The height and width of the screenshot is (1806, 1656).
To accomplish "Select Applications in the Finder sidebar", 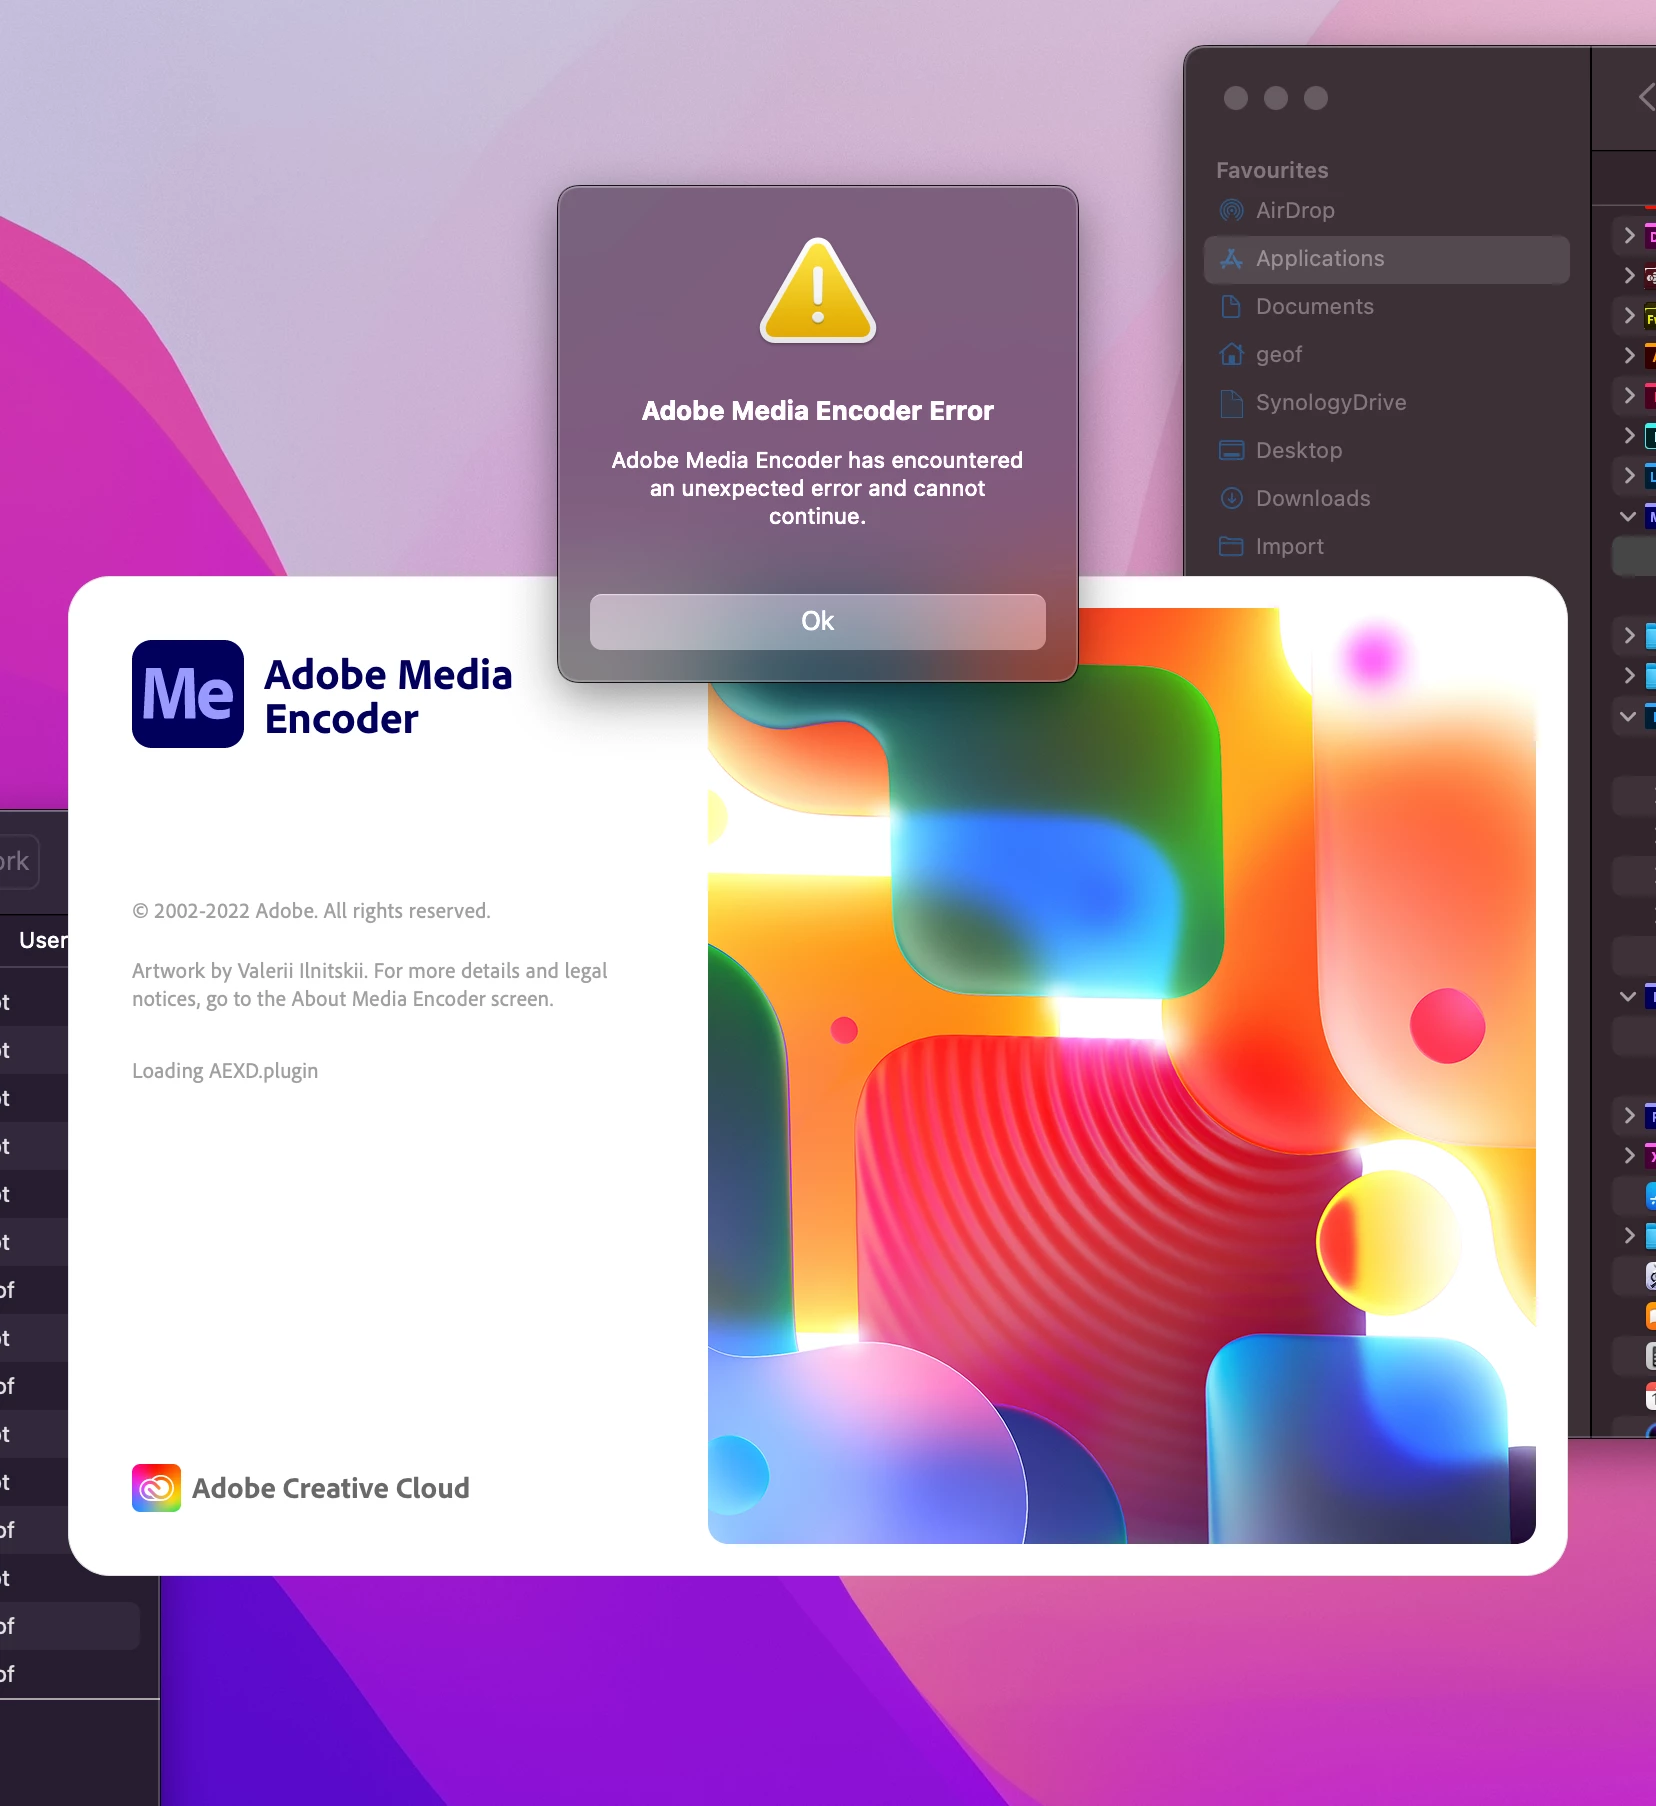I will click(x=1386, y=259).
